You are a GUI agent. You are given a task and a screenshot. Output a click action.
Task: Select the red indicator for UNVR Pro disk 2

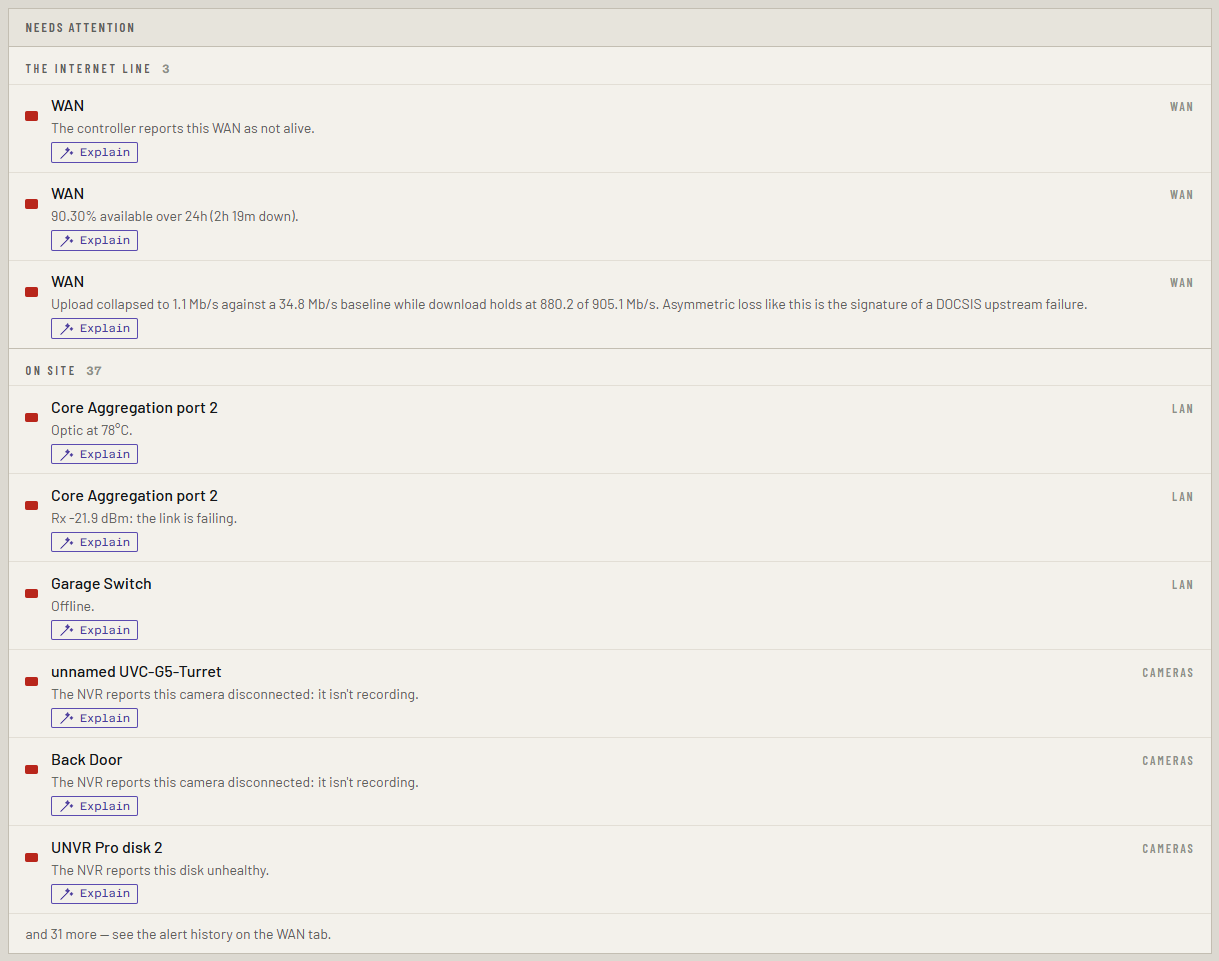(x=32, y=858)
